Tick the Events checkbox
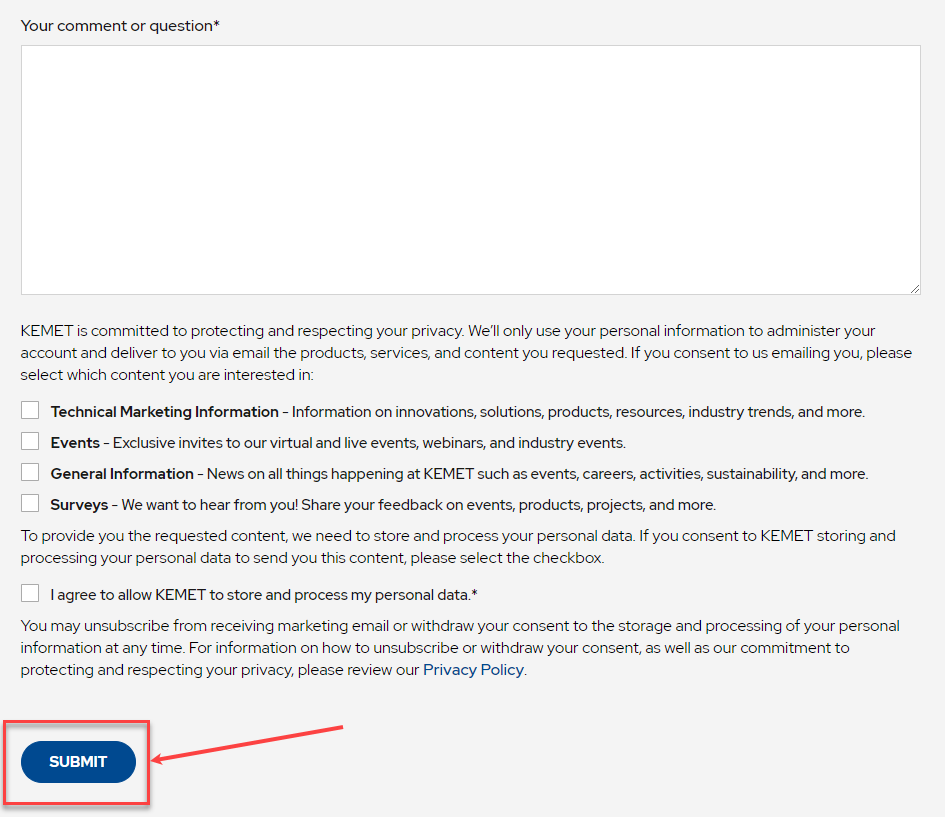The height and width of the screenshot is (817, 945). (x=30, y=441)
